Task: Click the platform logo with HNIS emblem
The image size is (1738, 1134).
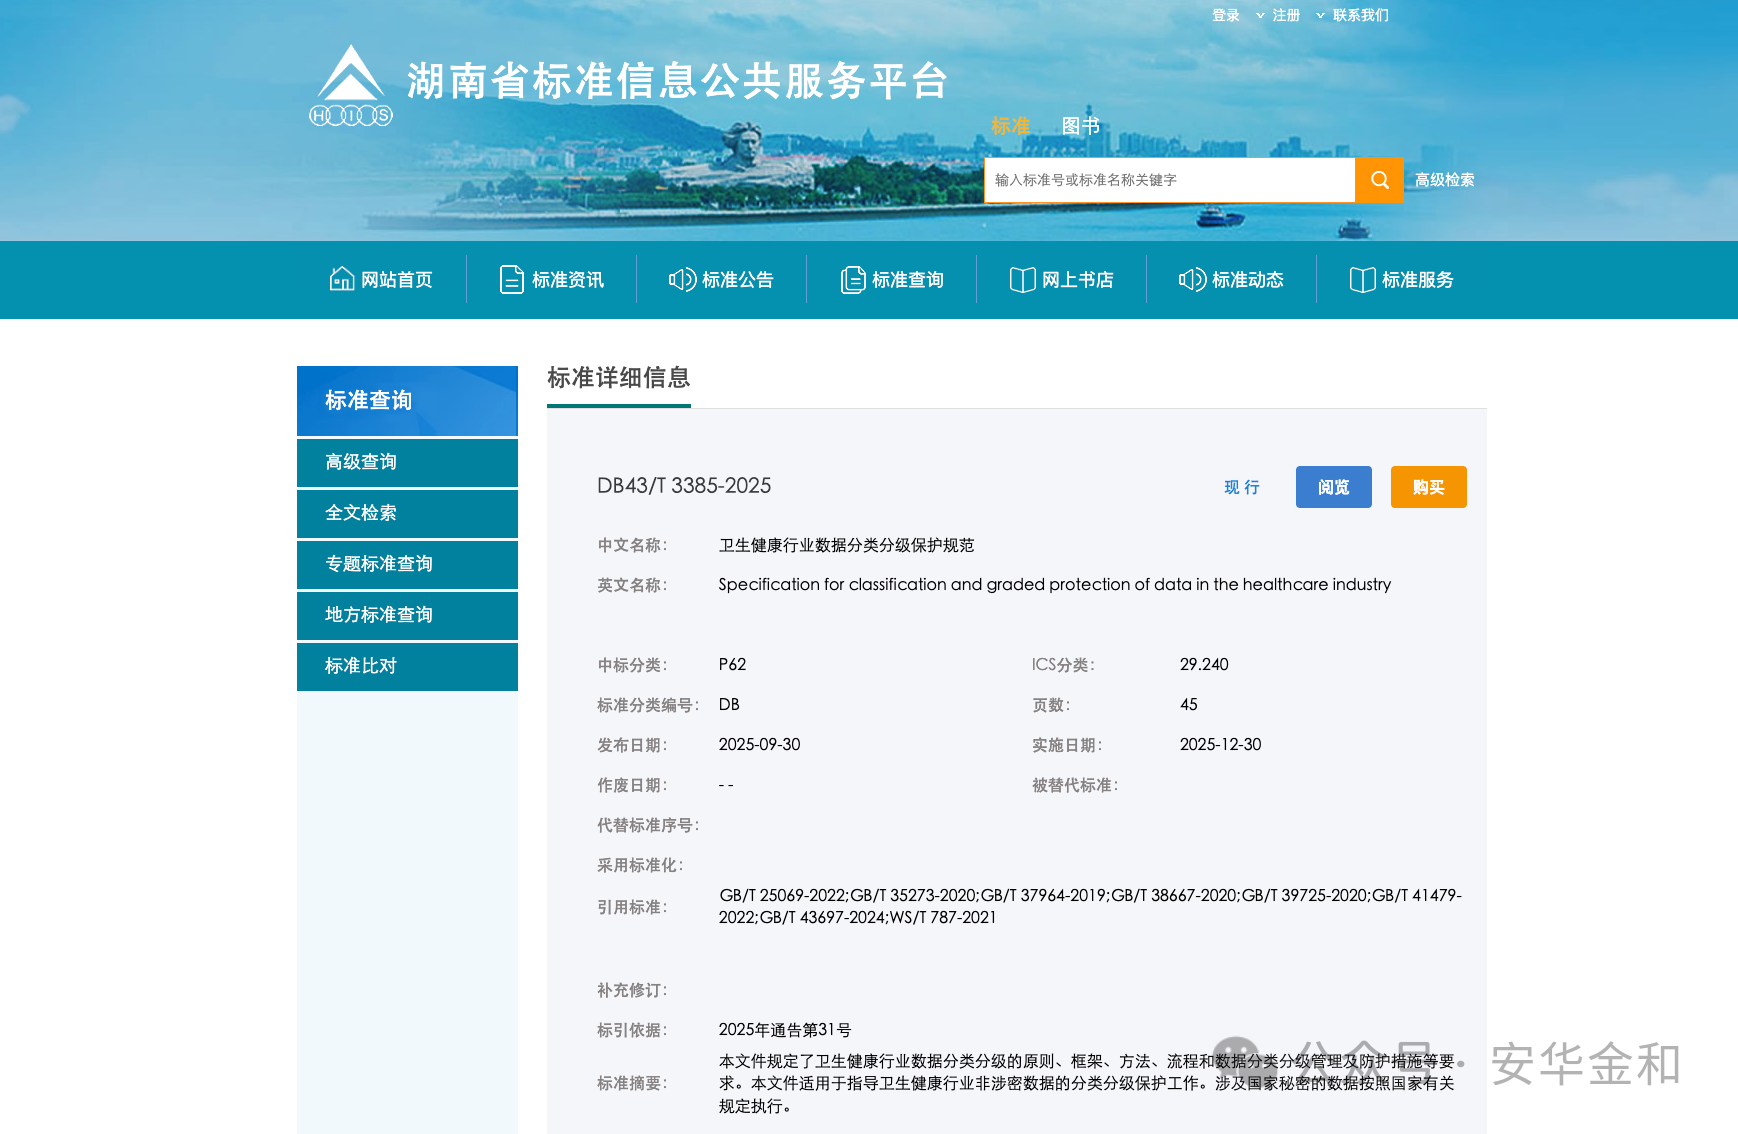Action: [351, 85]
